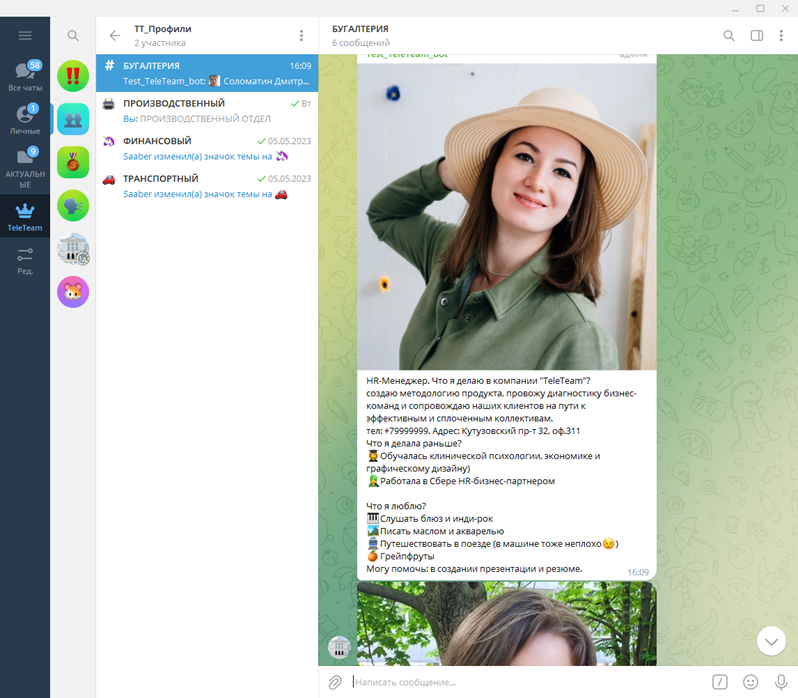
Task: Open the emoji picker smiley icon
Action: (x=750, y=682)
